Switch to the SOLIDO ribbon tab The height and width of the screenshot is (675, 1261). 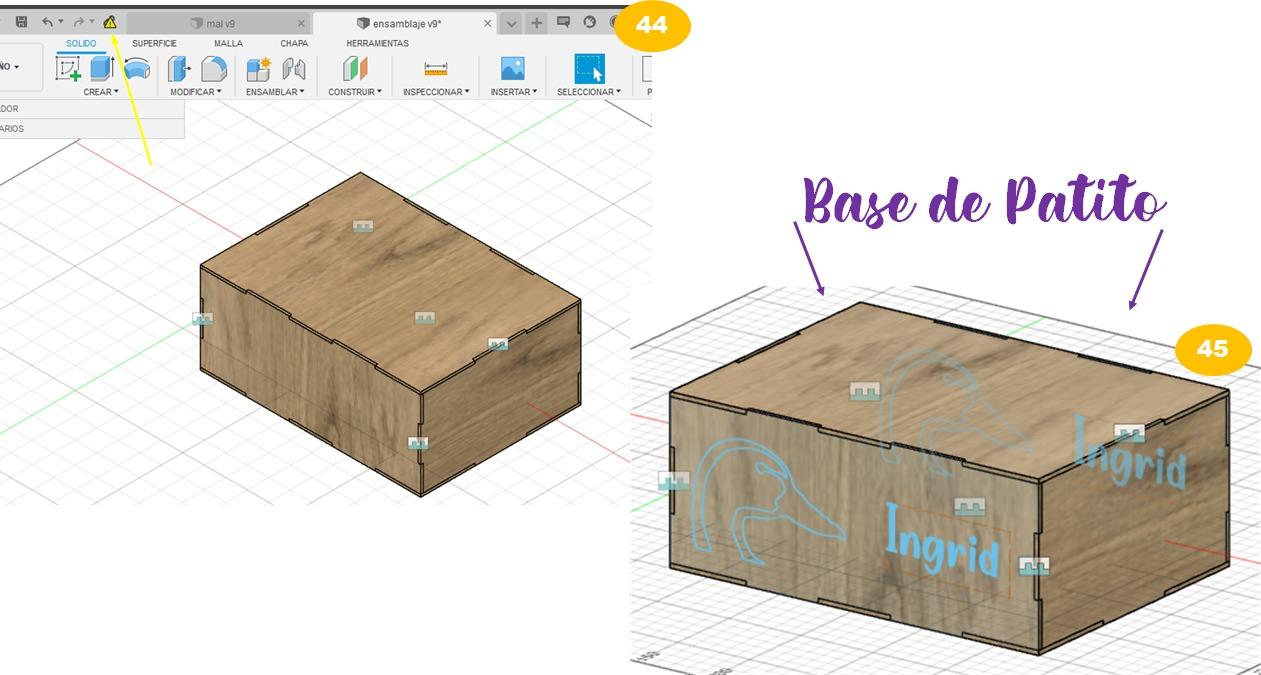tap(81, 43)
